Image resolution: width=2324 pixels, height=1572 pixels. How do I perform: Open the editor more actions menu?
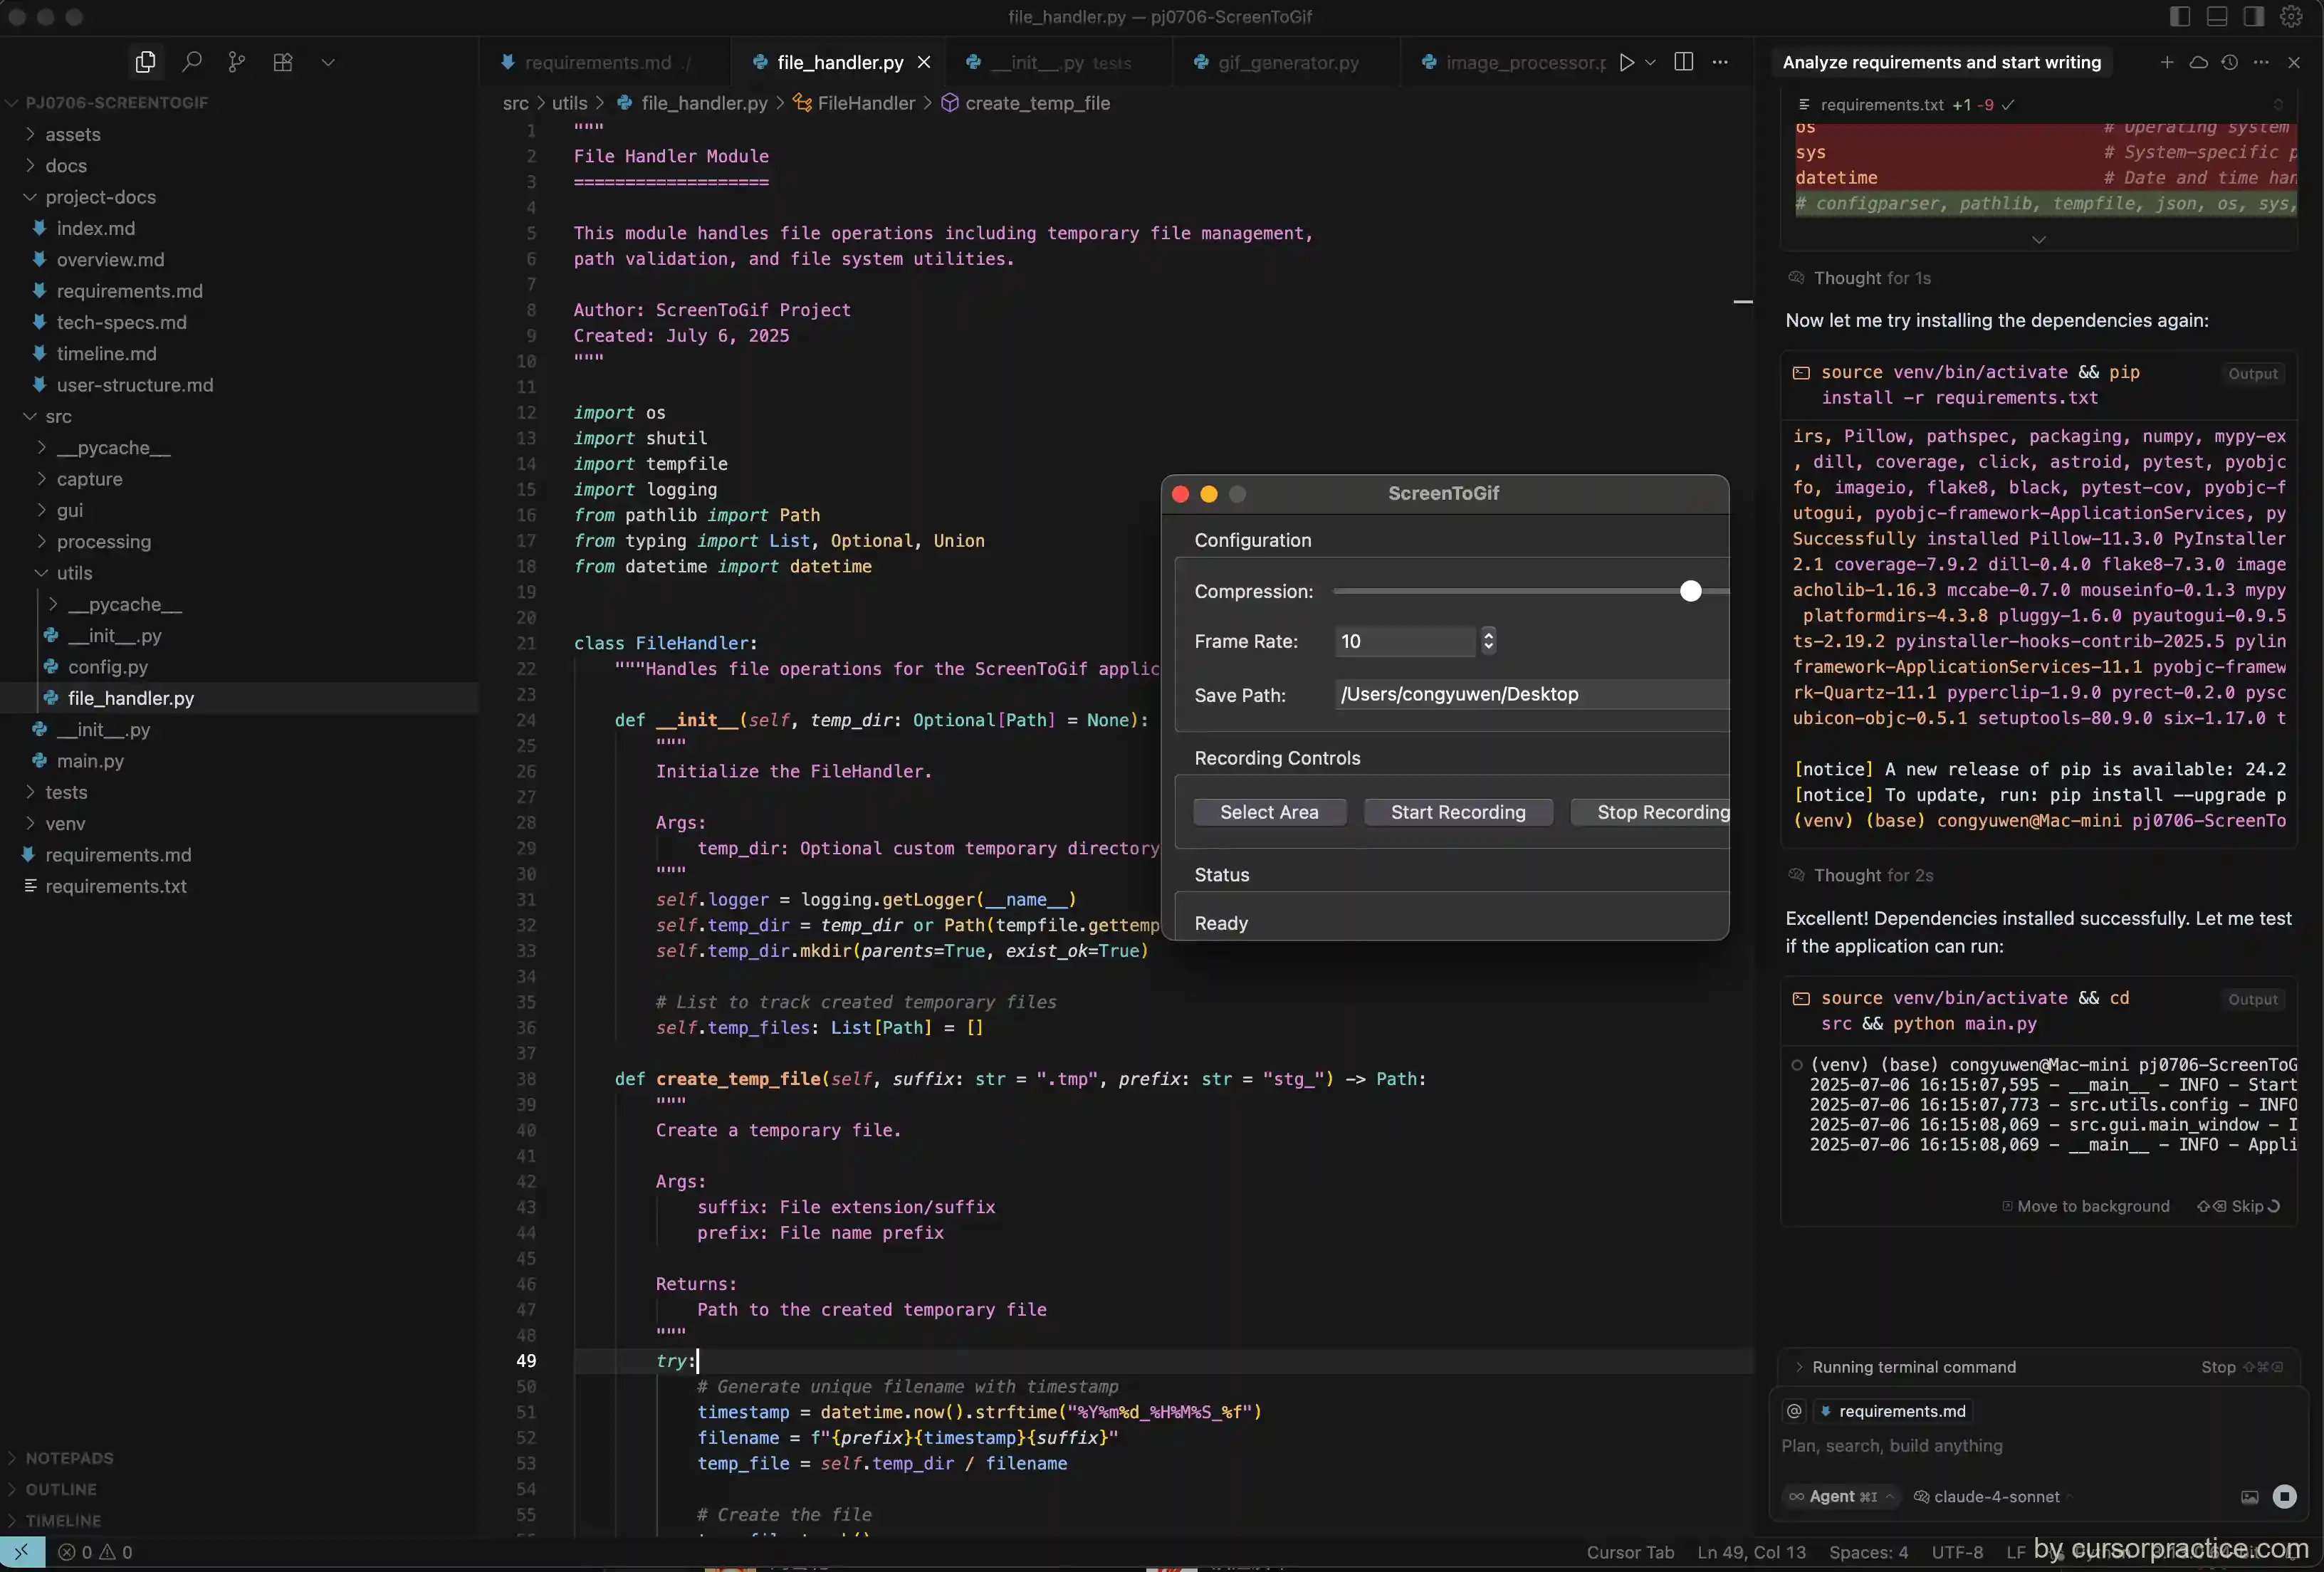[x=1720, y=62]
